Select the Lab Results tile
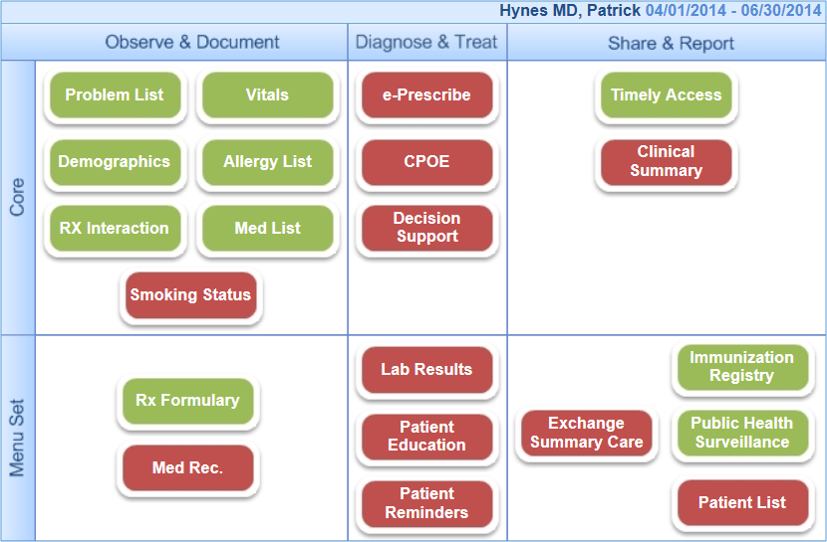Screen dimensions: 827x542 [427, 370]
